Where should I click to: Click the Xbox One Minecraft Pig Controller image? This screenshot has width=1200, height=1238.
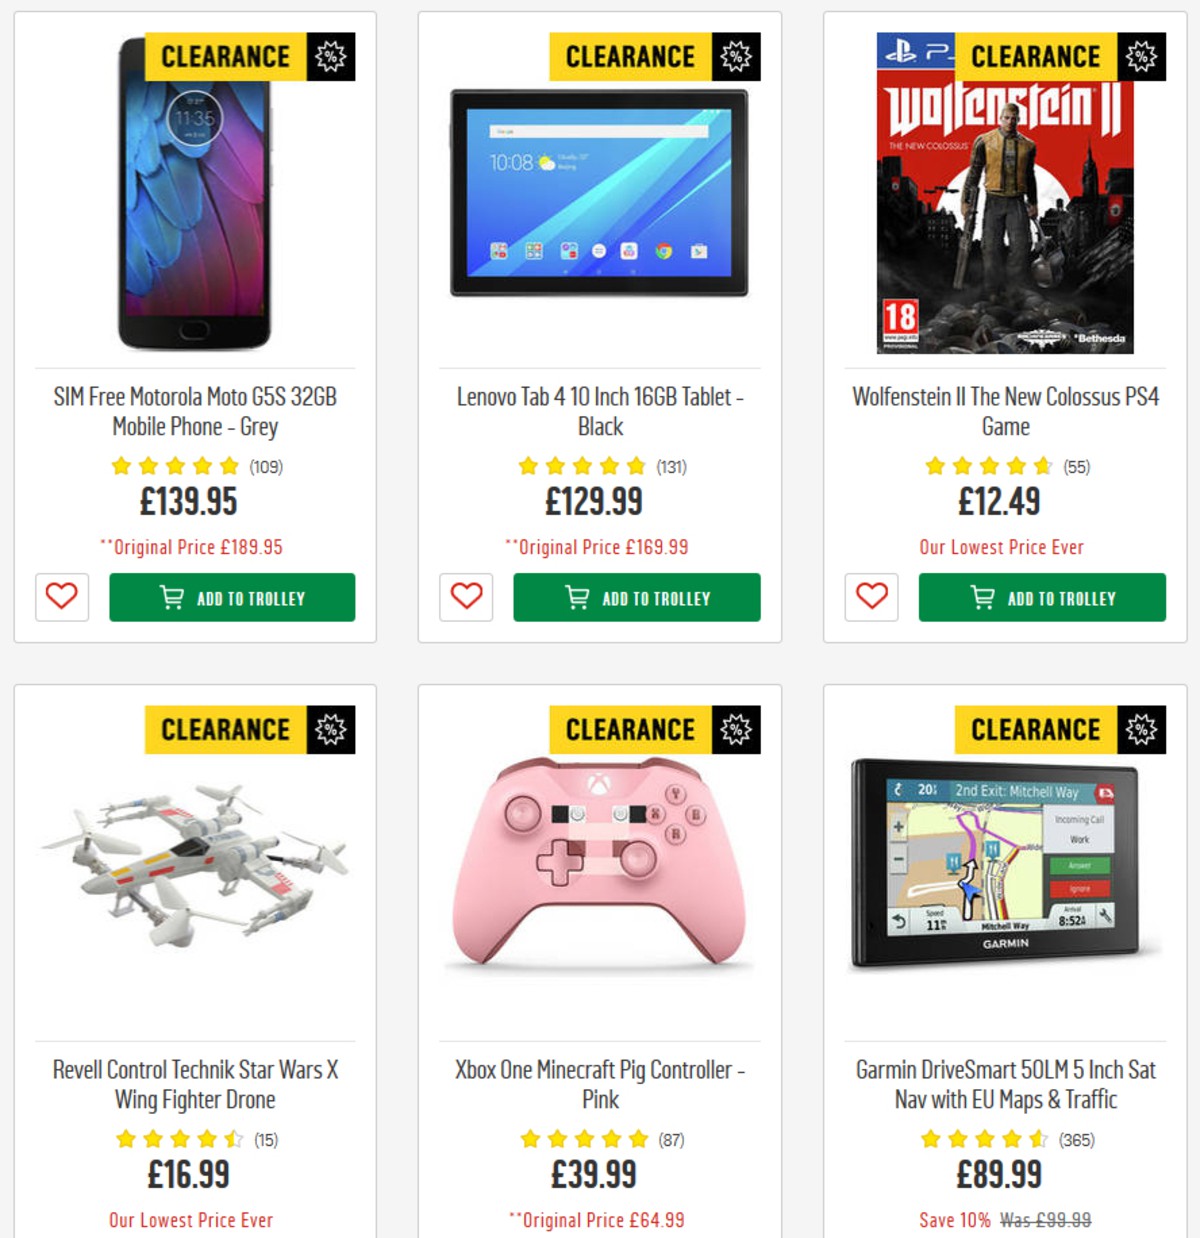tap(600, 870)
